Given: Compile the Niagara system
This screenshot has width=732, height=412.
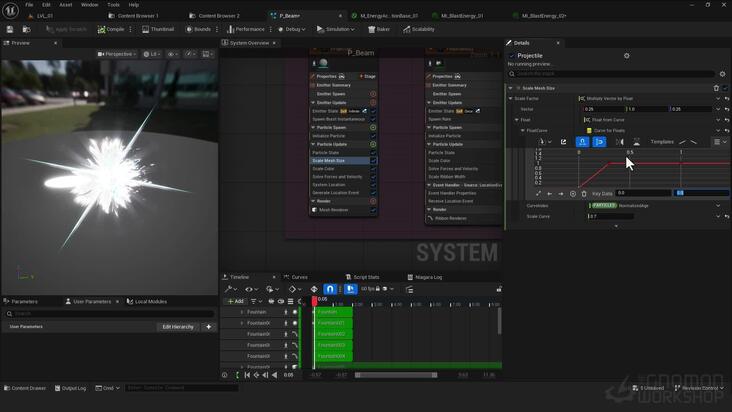Looking at the screenshot, I should pos(111,29).
